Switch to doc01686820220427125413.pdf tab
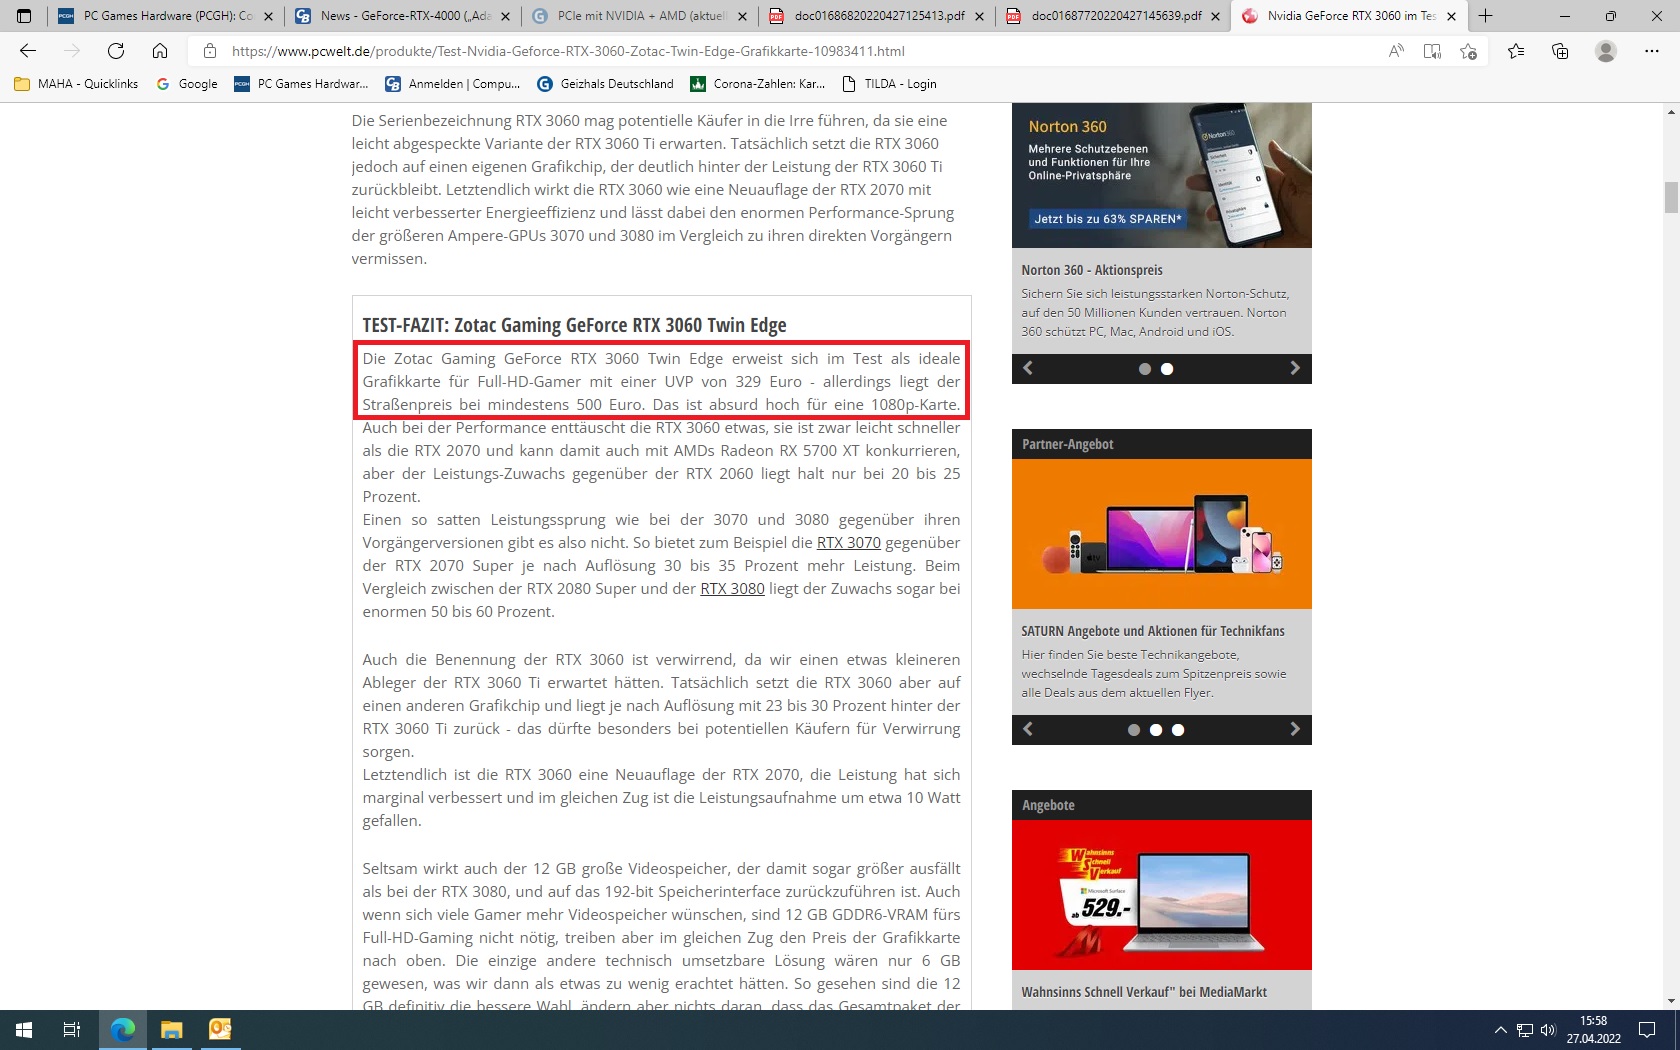1680x1050 pixels. tap(876, 16)
